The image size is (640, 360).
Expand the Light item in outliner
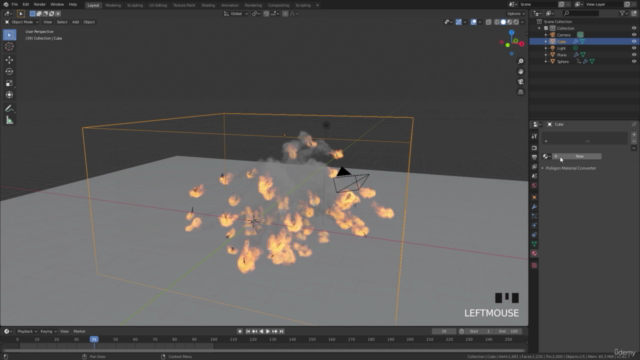[546, 48]
